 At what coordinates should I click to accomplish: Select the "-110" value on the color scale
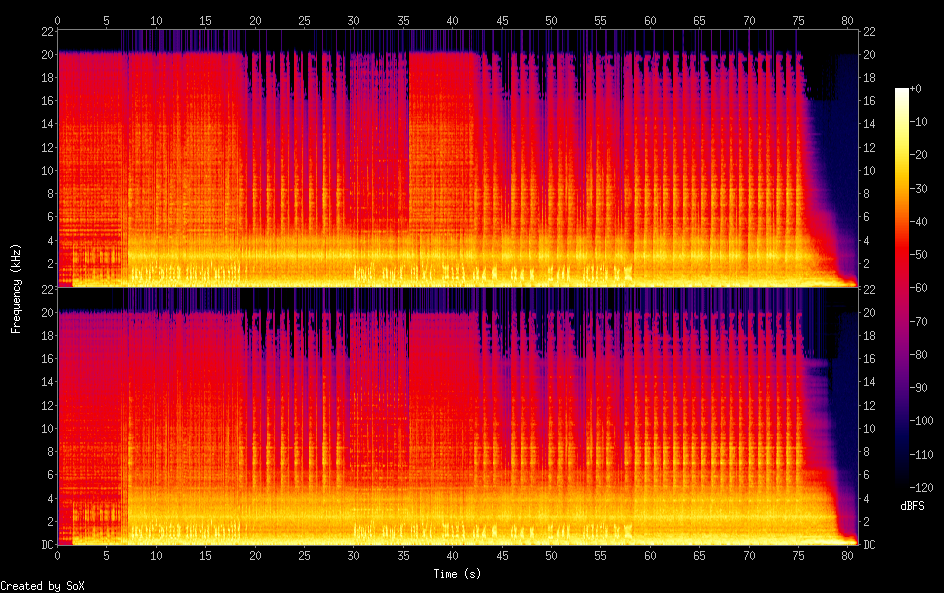pyautogui.click(x=922, y=455)
